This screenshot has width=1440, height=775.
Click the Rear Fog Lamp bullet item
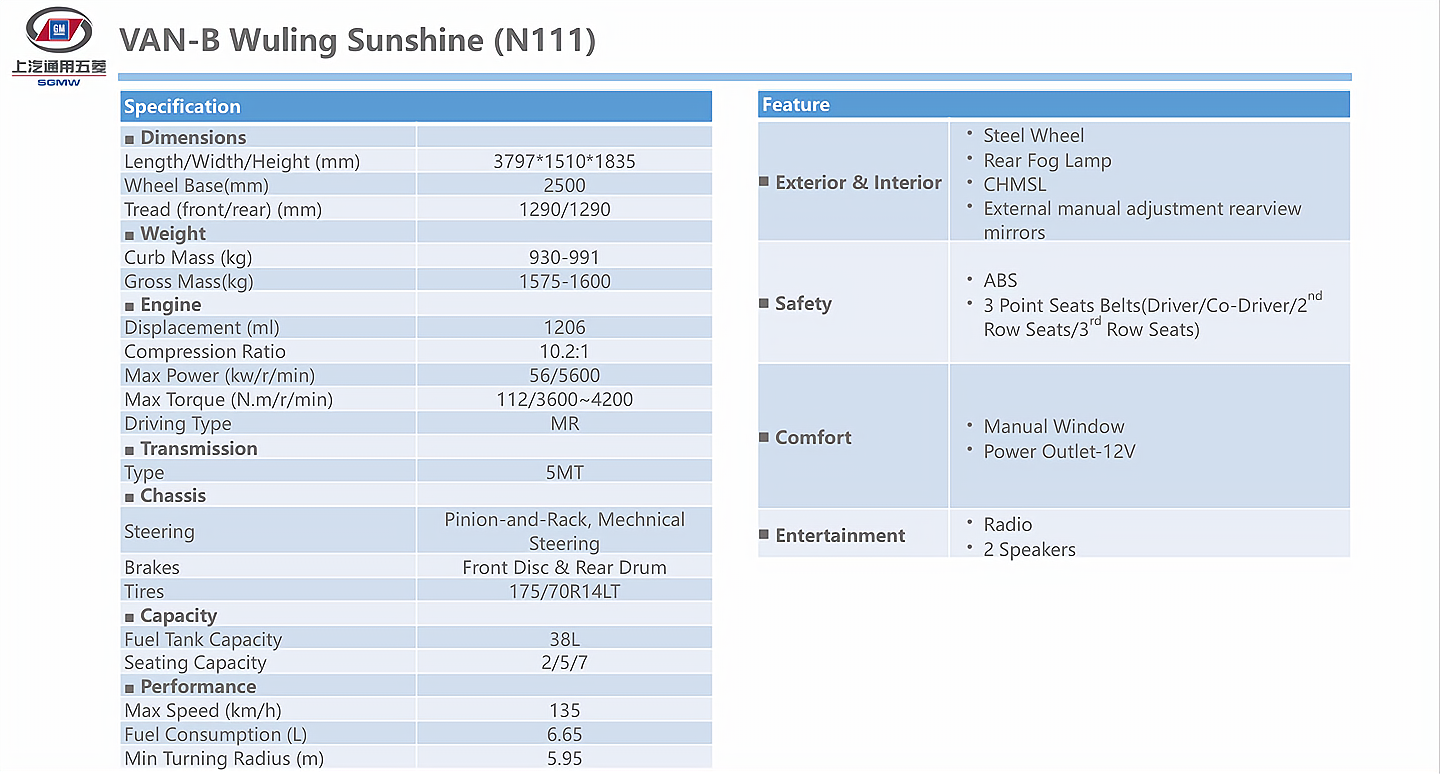[x=1047, y=160]
